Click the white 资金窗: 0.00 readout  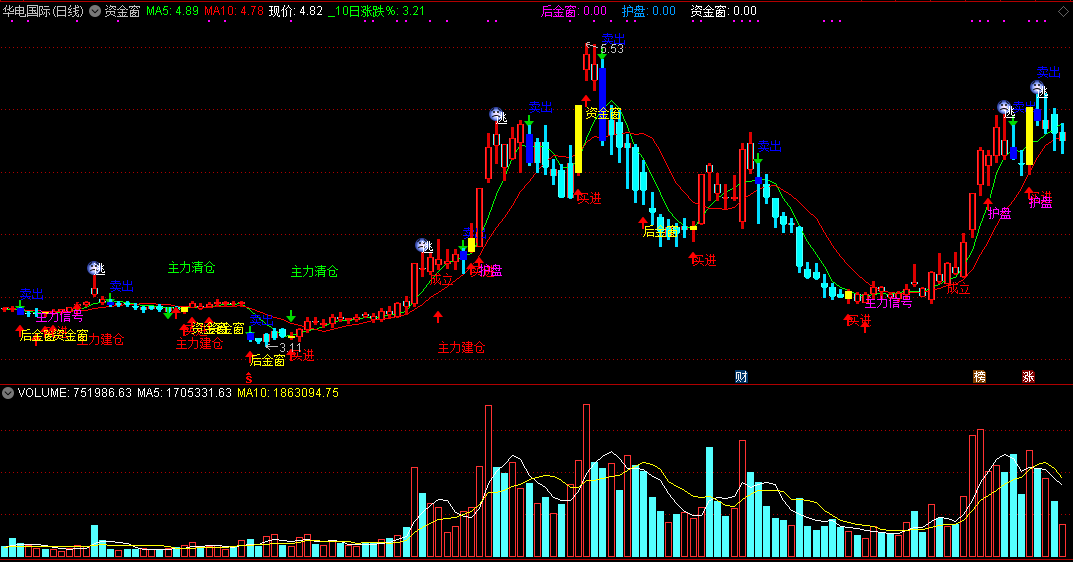click(x=723, y=11)
